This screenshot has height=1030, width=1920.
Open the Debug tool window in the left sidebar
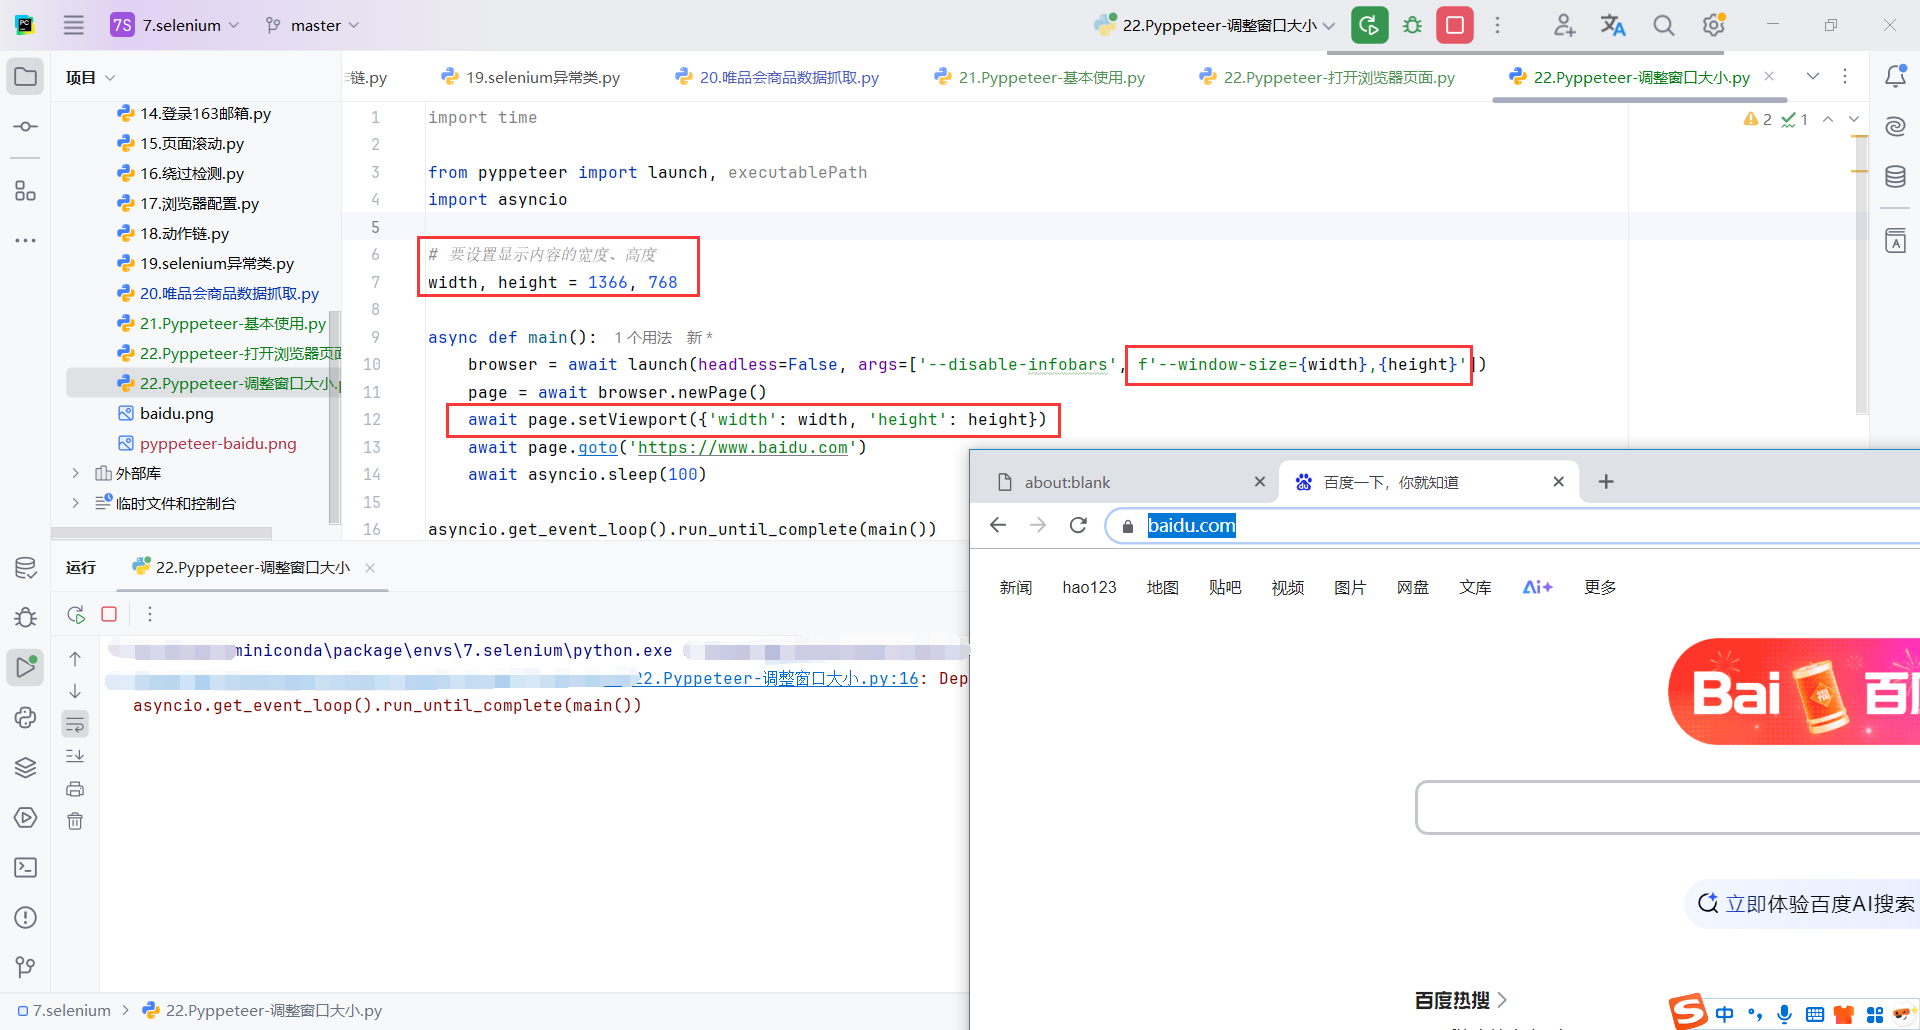coord(26,618)
